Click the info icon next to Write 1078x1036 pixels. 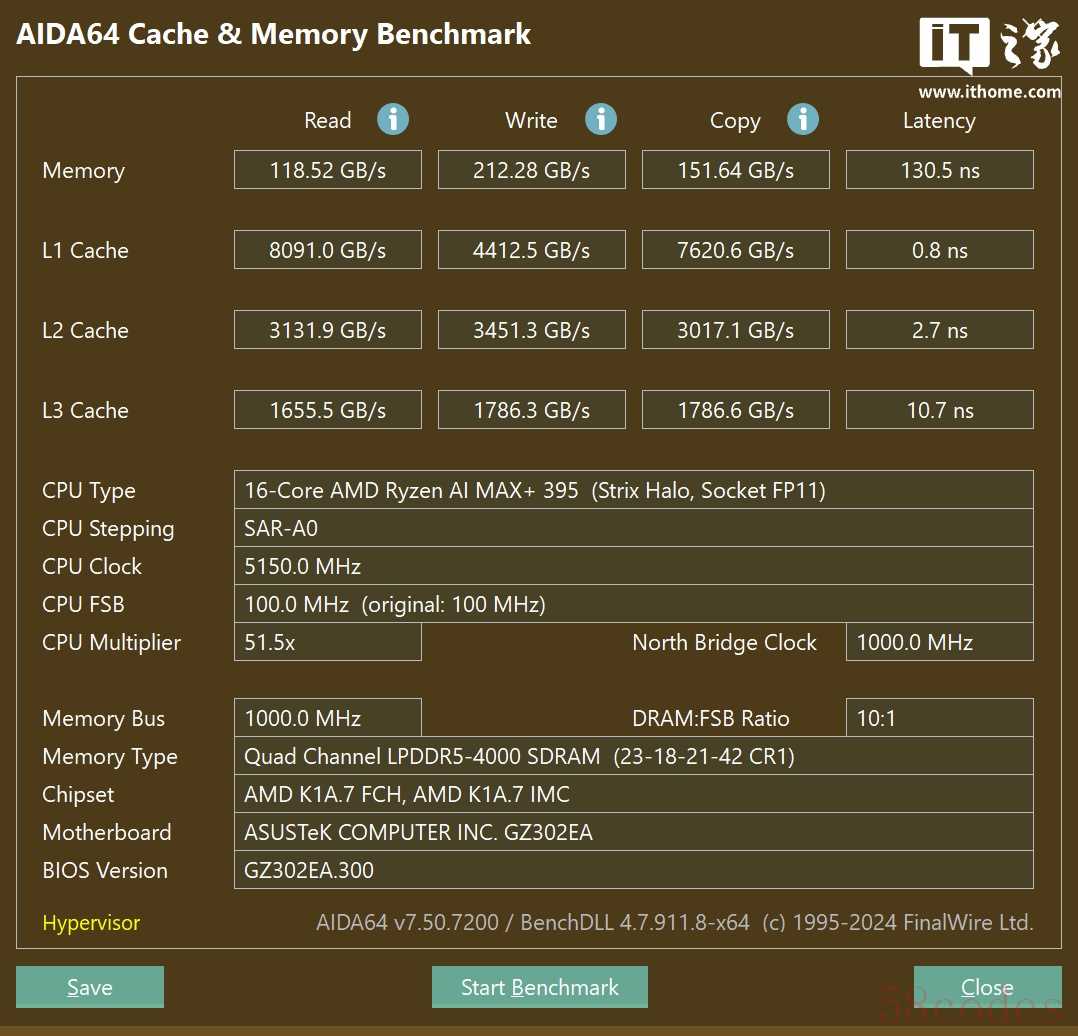tap(601, 120)
